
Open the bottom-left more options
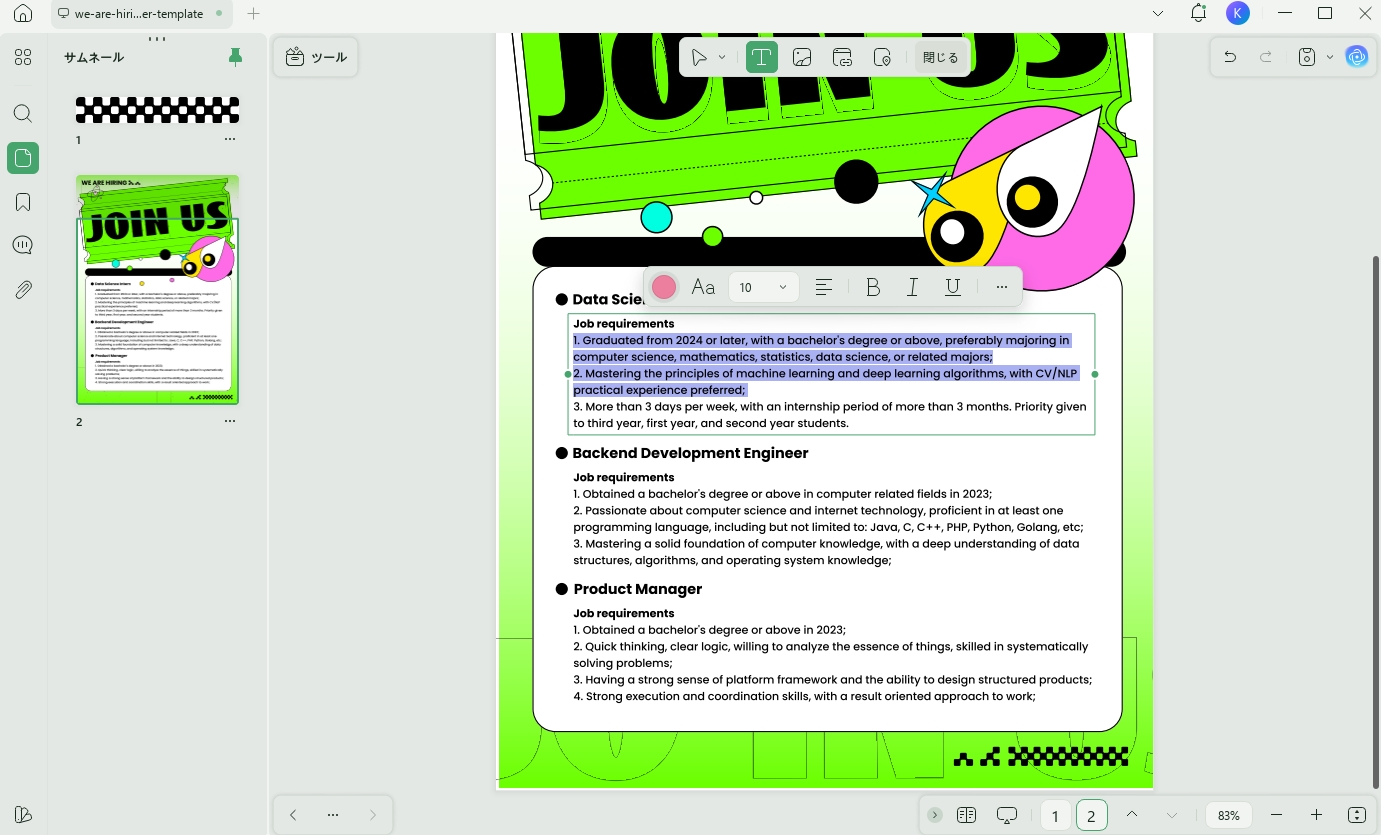(x=333, y=815)
